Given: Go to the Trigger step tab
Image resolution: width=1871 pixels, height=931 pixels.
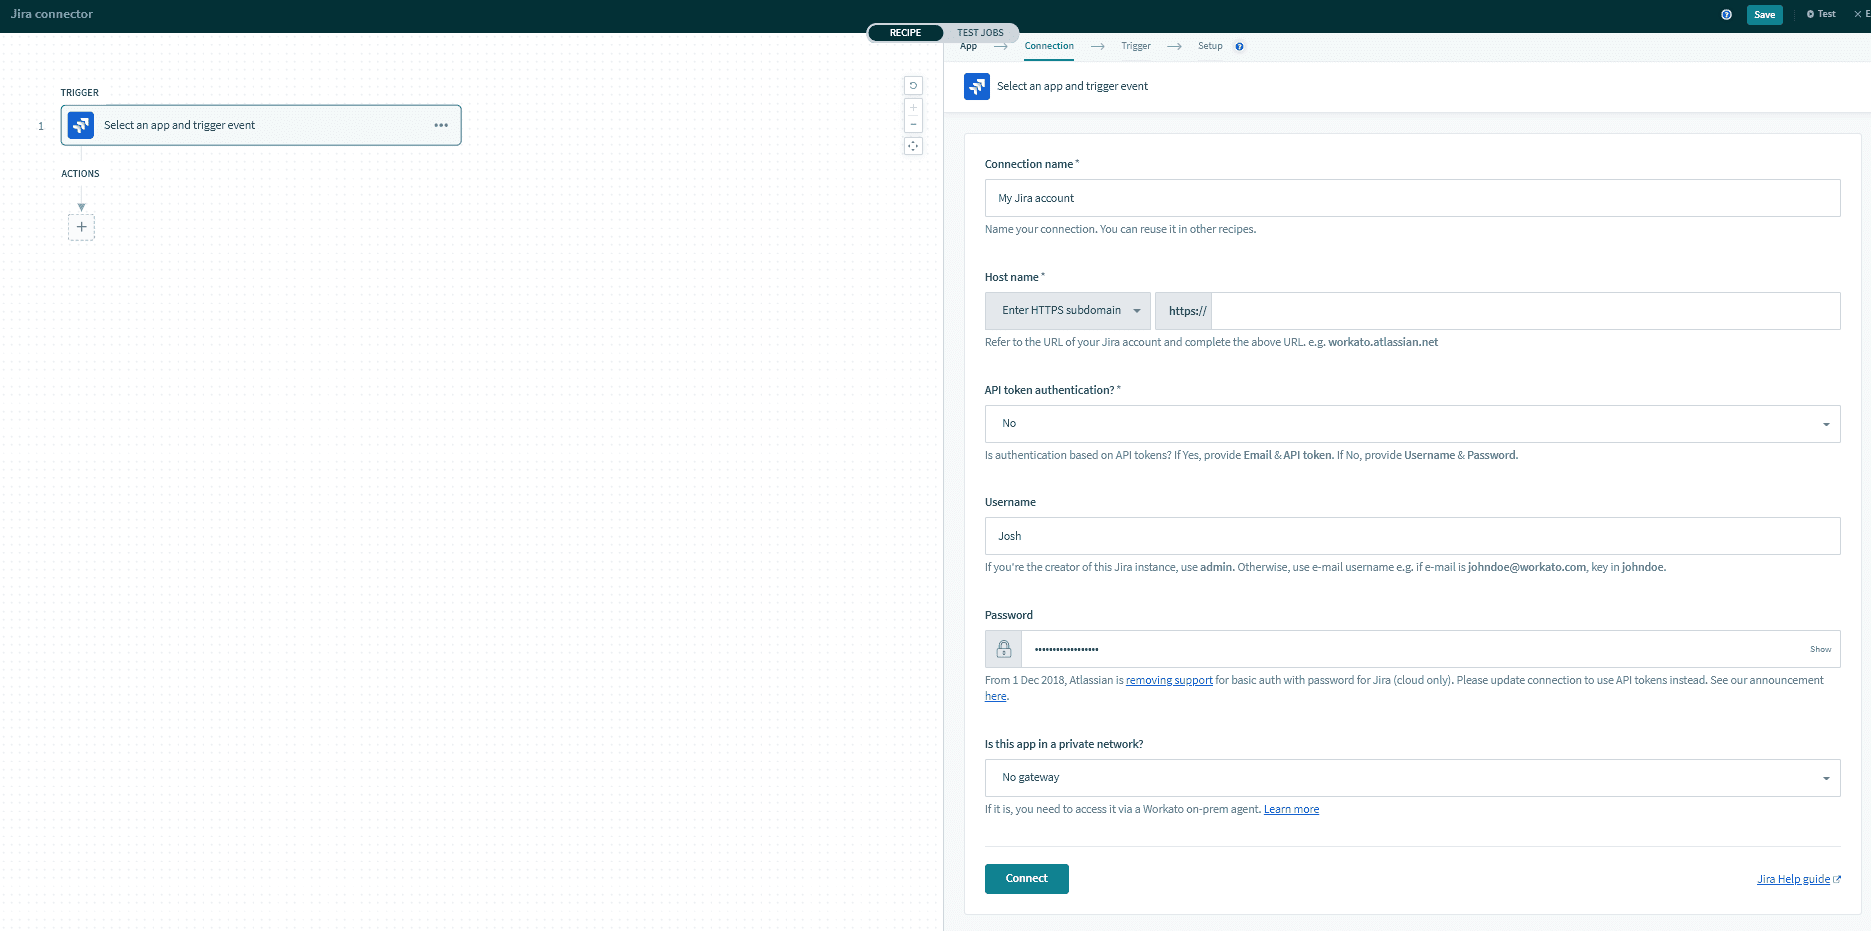Looking at the screenshot, I should point(1135,46).
